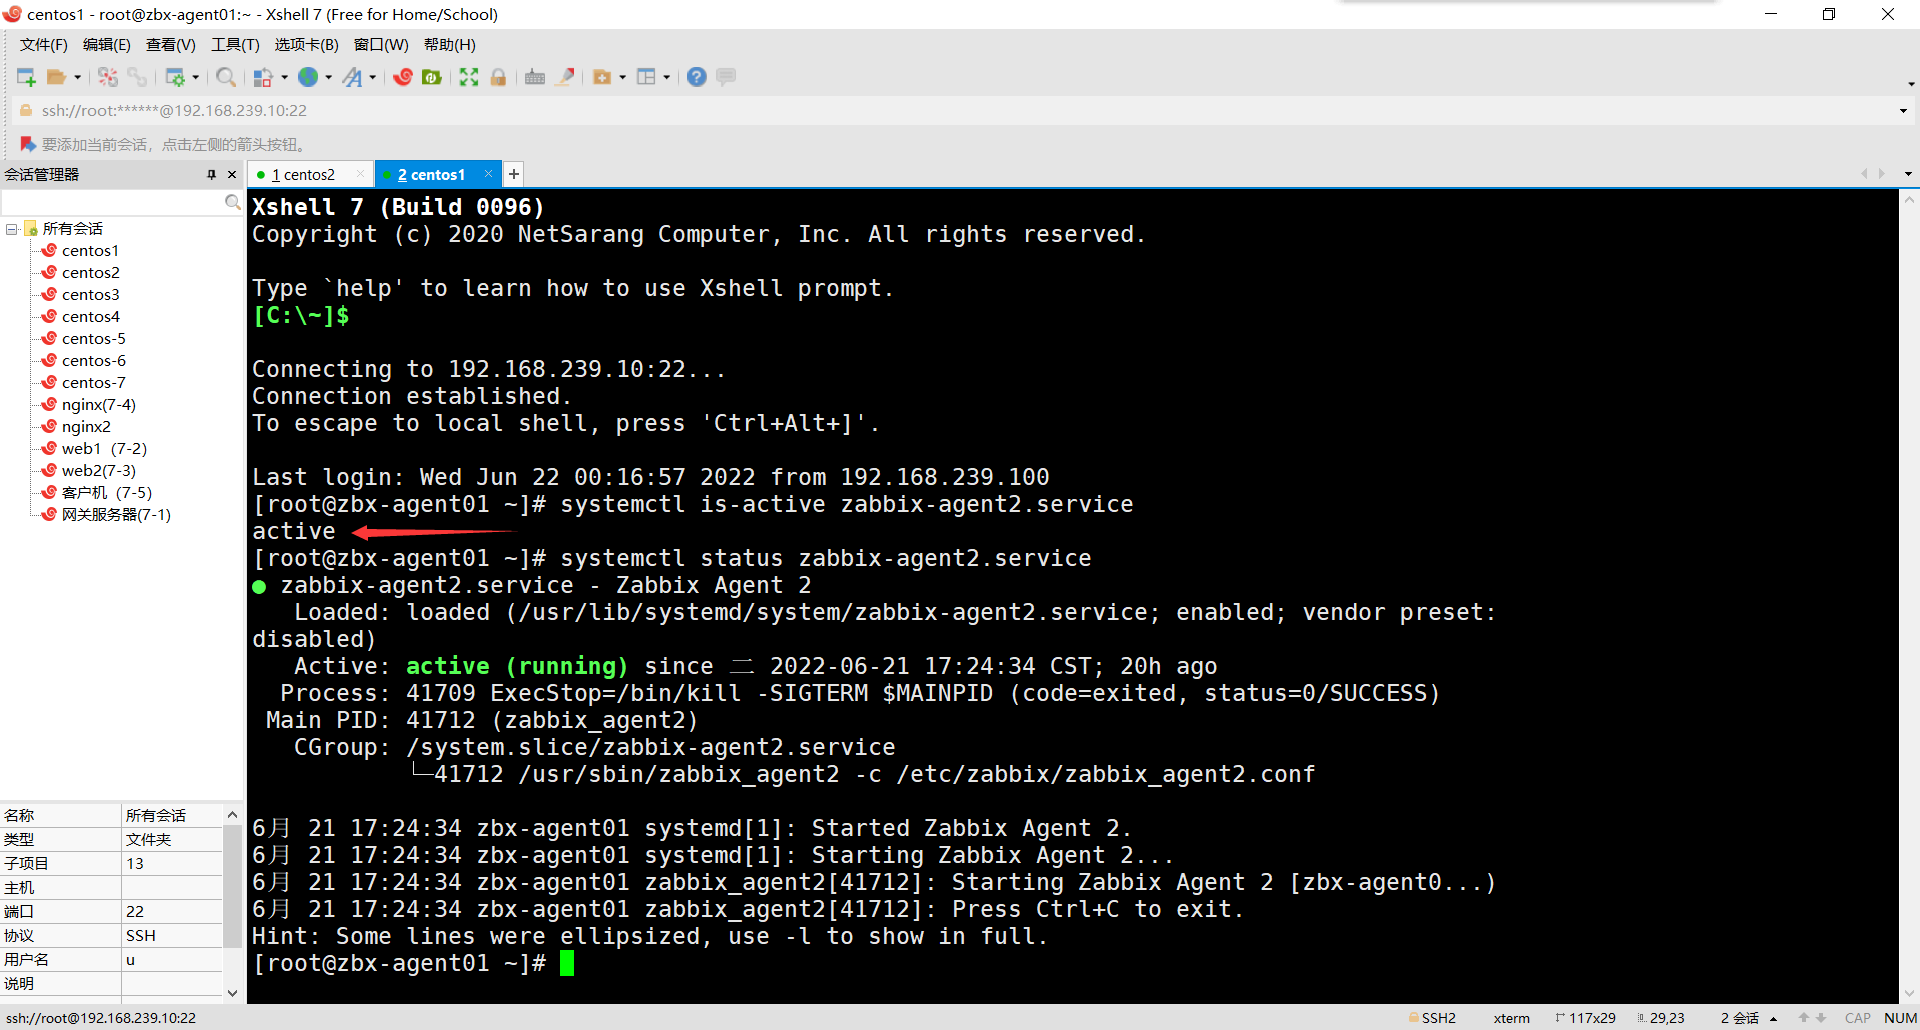The height and width of the screenshot is (1030, 1920).
Task: Pin the session manager panel
Action: [211, 174]
